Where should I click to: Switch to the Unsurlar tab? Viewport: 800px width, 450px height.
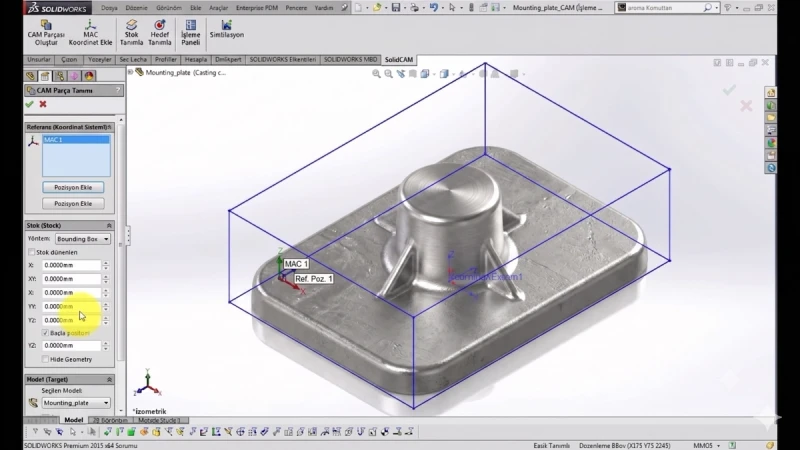tap(39, 60)
